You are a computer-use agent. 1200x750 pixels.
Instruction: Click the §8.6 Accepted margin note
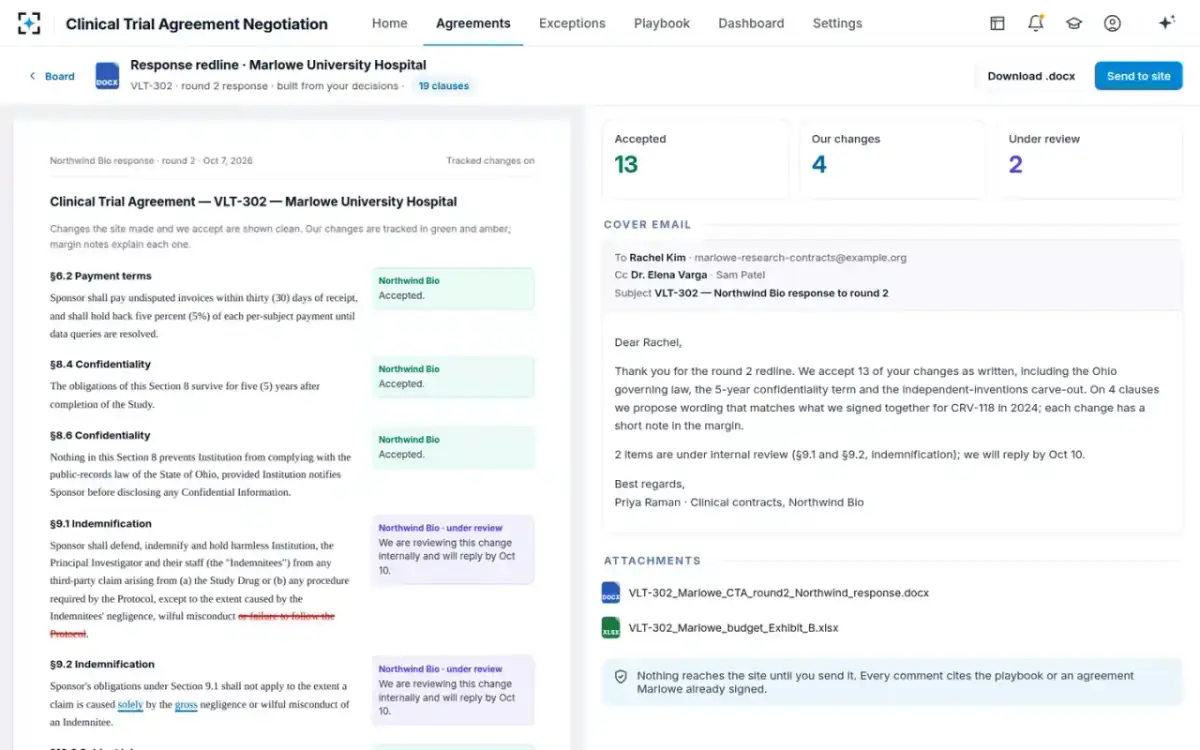tap(453, 447)
